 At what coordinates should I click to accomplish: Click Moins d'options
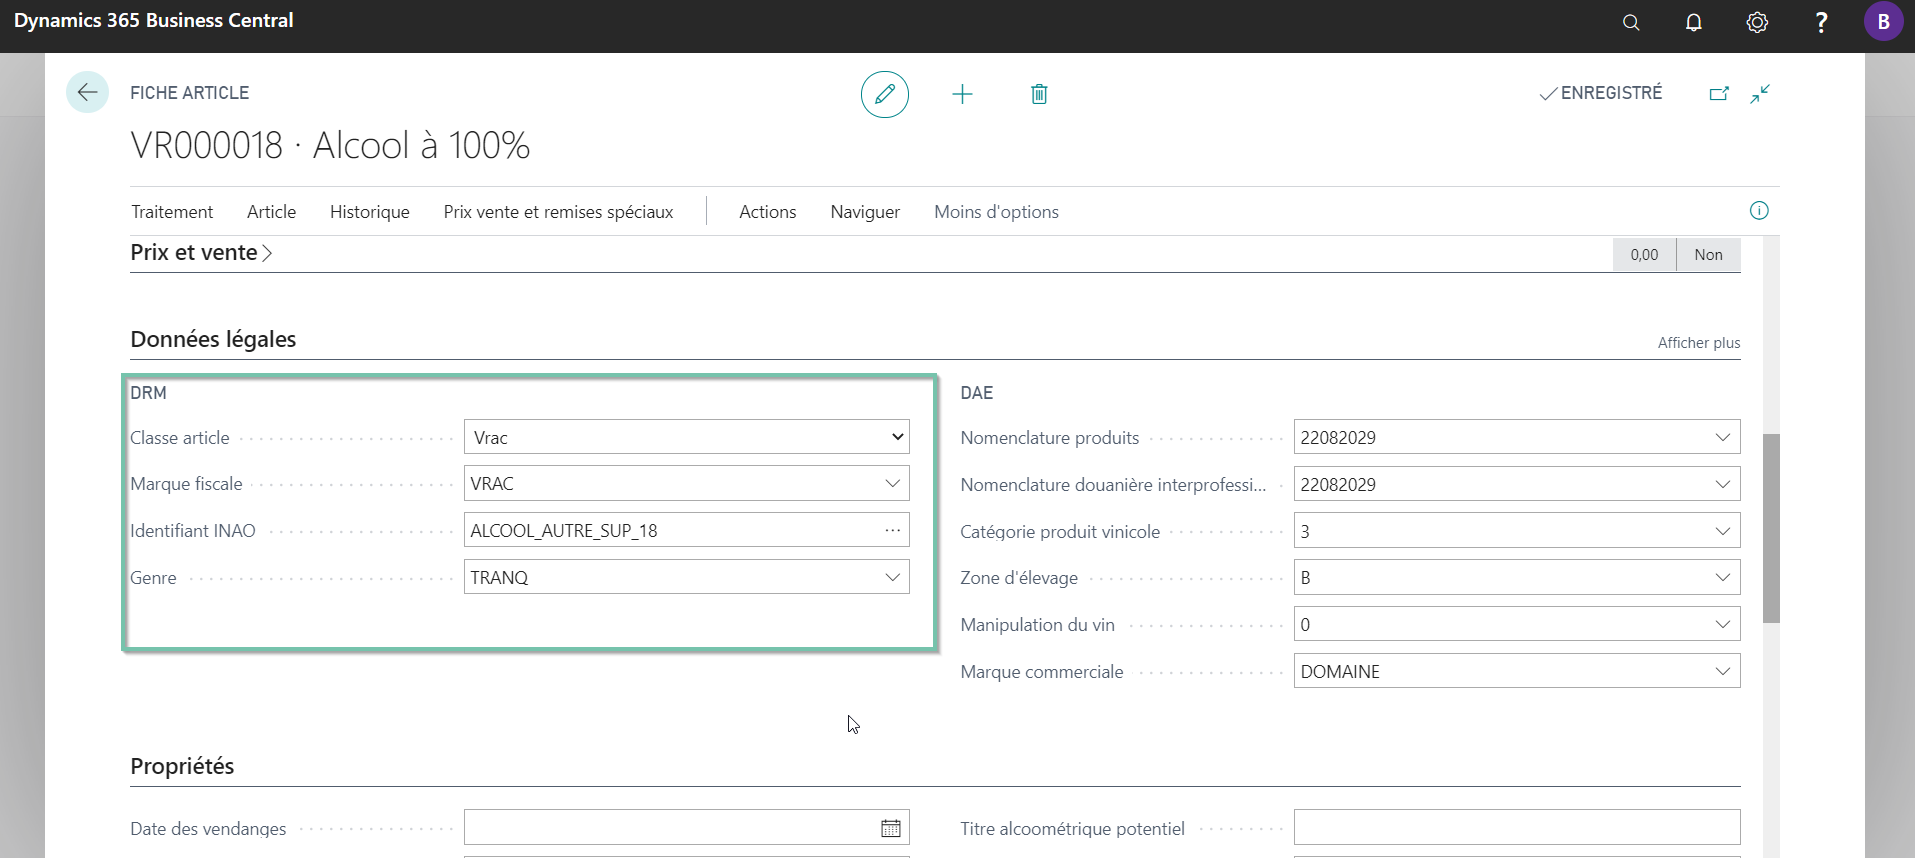click(996, 212)
